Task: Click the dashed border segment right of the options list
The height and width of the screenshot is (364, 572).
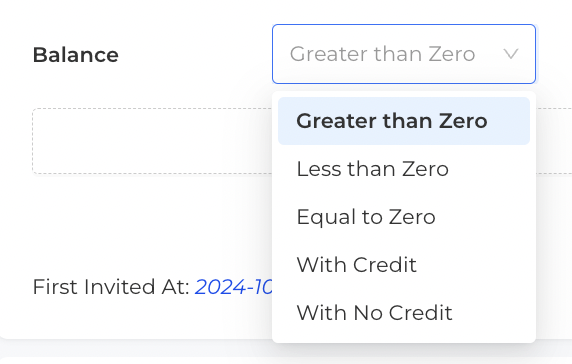Action: [554, 108]
